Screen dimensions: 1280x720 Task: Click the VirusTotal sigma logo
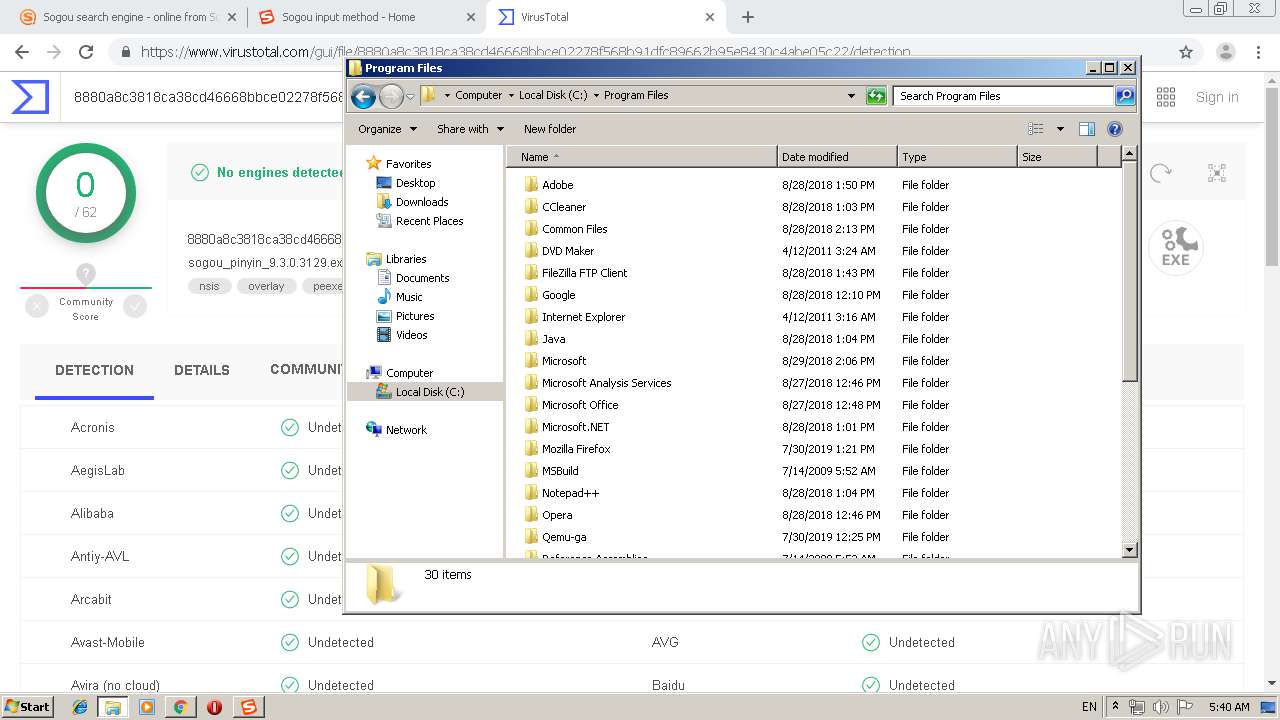click(30, 97)
